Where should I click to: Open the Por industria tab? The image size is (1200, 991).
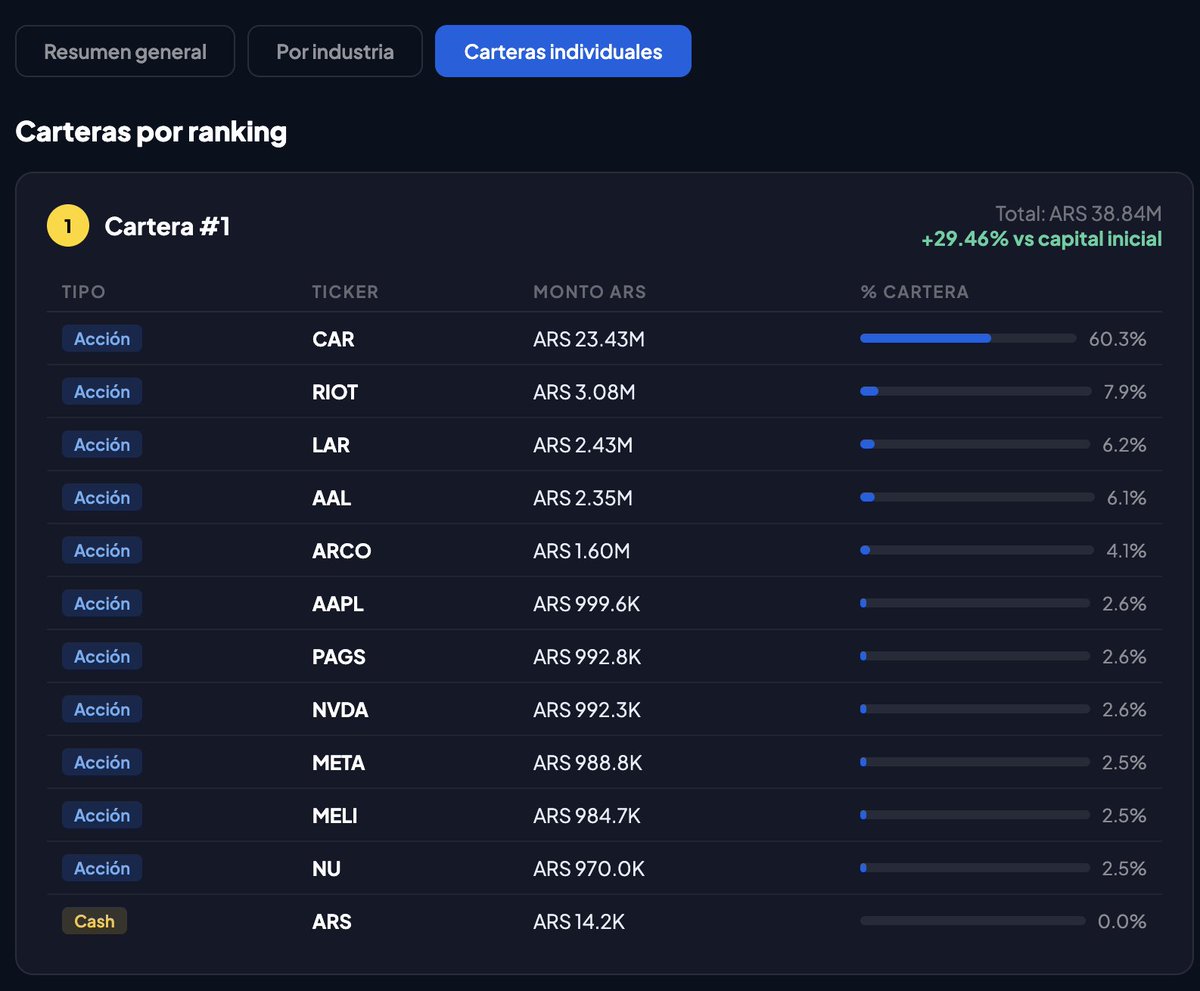tap(335, 51)
